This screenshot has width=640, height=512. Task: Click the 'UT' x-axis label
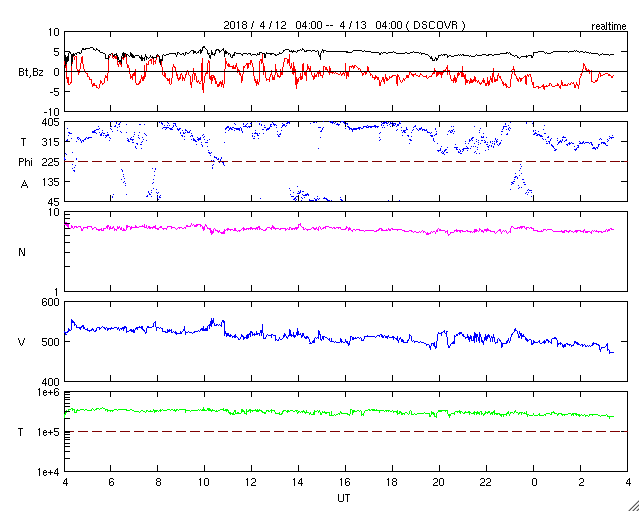click(344, 498)
